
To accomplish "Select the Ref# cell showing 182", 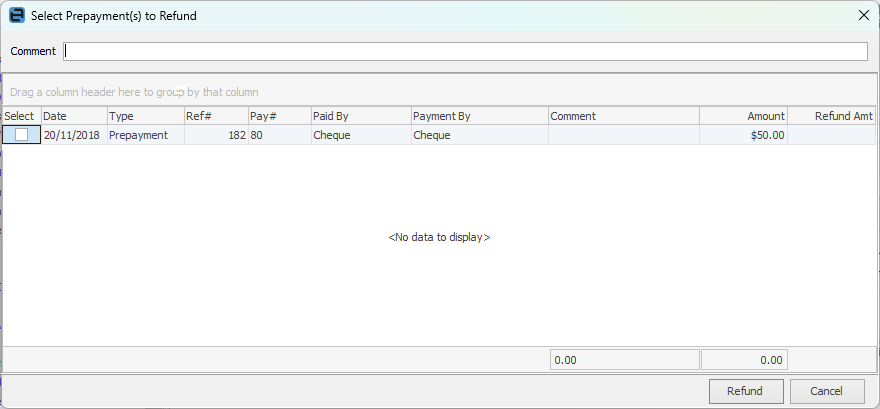I will 216,135.
